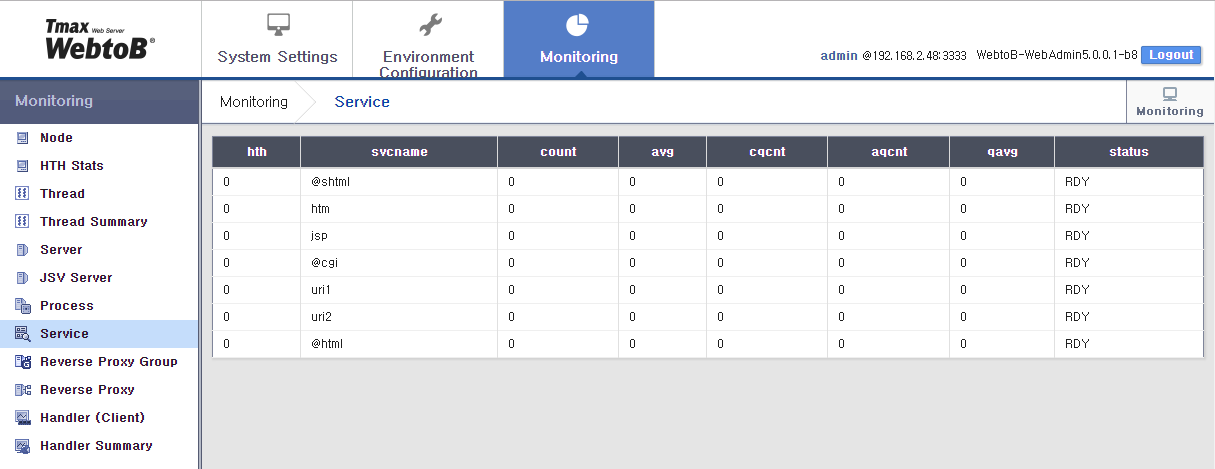Open Handler Summary page
This screenshot has width=1215, height=469.
pos(96,446)
